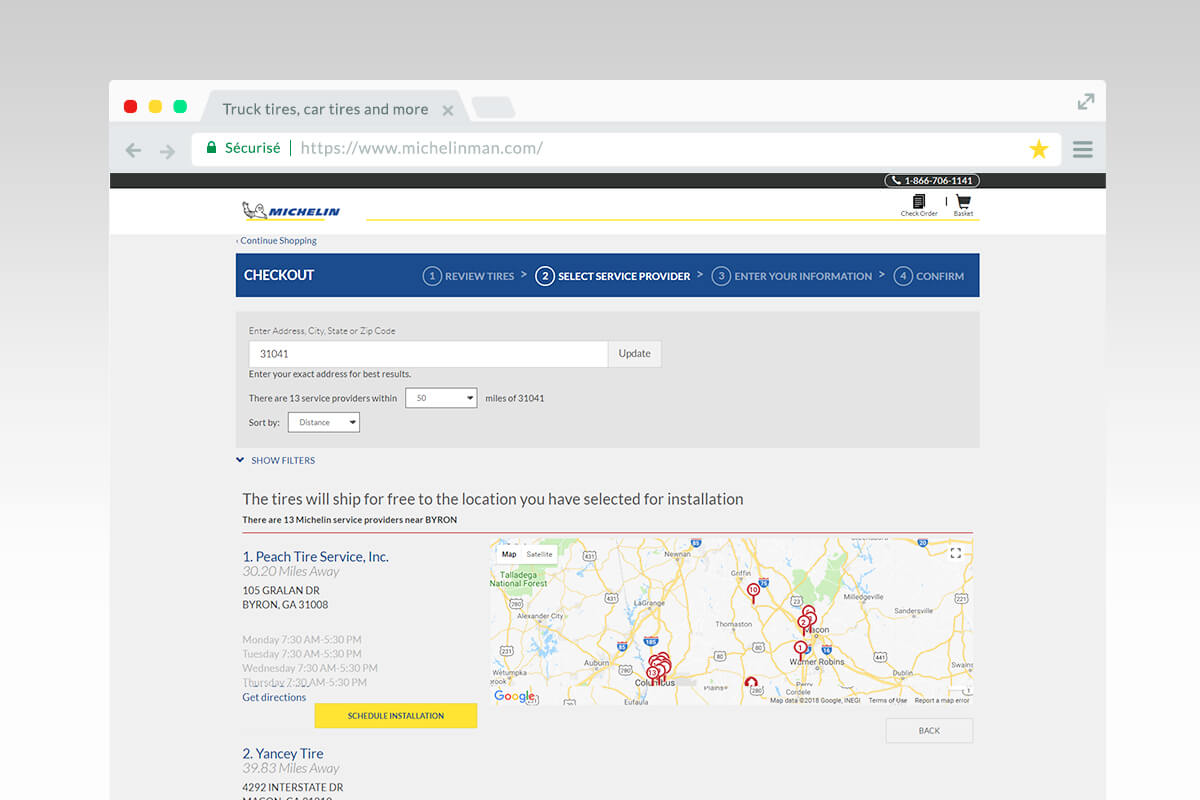Image resolution: width=1200 pixels, height=800 pixels.
Task: Click Get directions for Peach Tire Service
Action: point(274,698)
